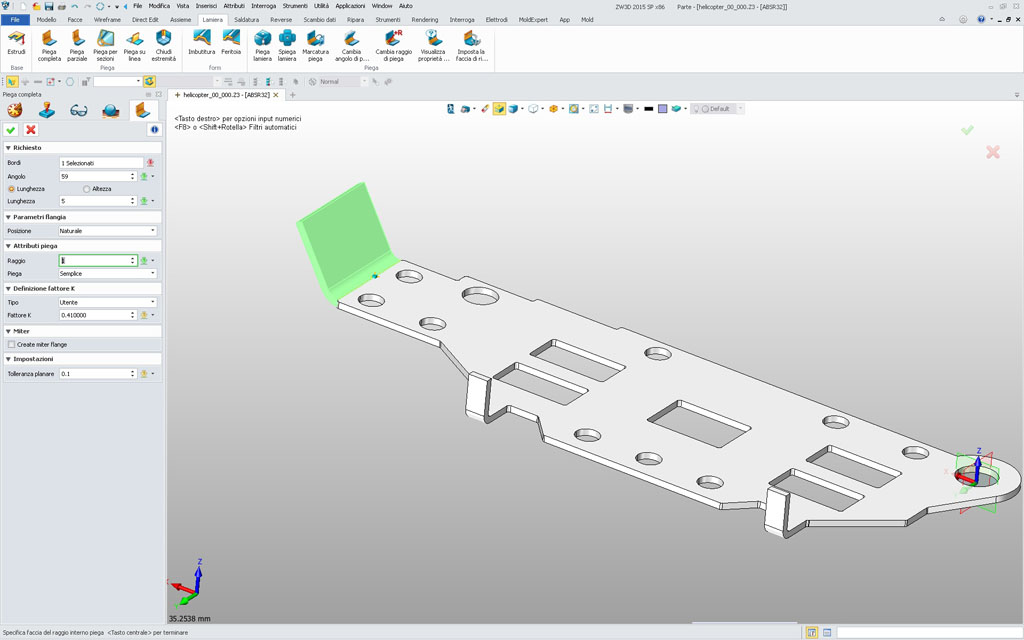Click the black color swatch in view toolbar
Screen dimensions: 1024x640
click(x=648, y=109)
